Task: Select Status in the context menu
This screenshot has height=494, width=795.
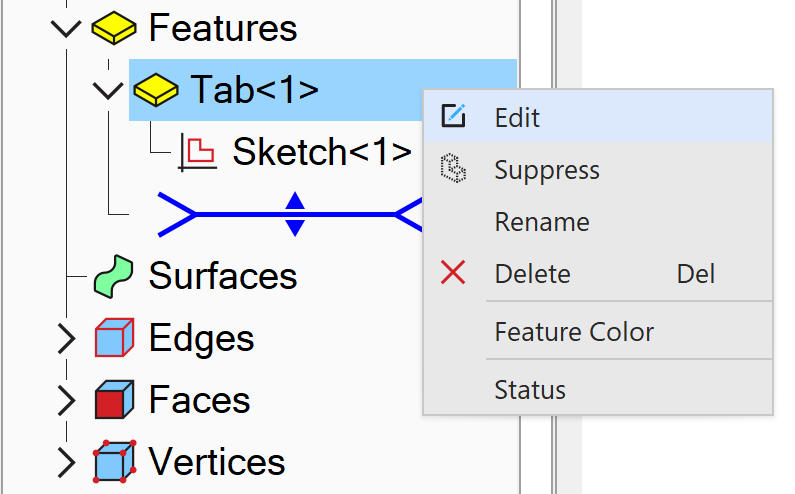Action: click(530, 390)
